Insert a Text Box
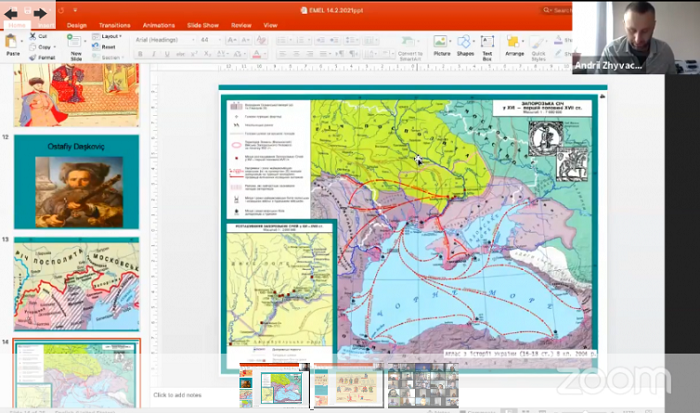 (x=487, y=42)
